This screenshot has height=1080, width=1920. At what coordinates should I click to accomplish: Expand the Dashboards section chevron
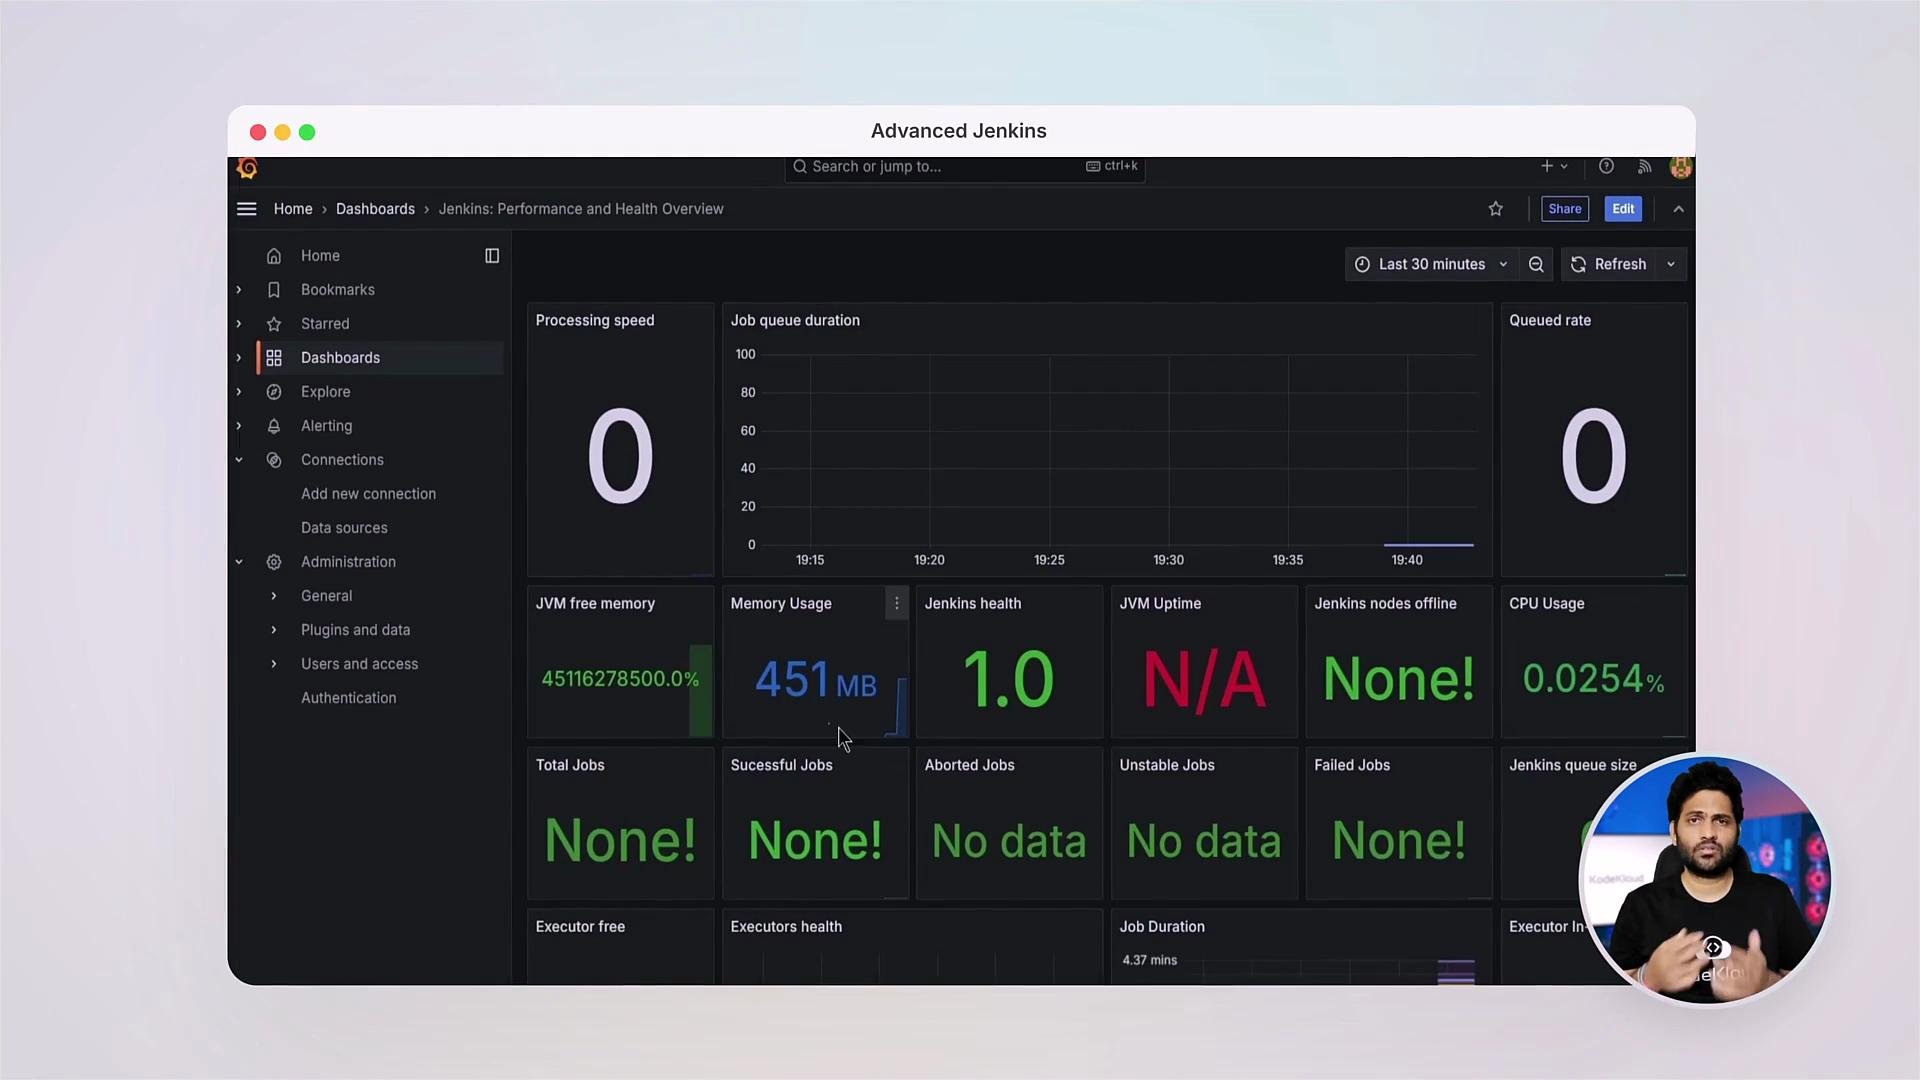coord(239,358)
